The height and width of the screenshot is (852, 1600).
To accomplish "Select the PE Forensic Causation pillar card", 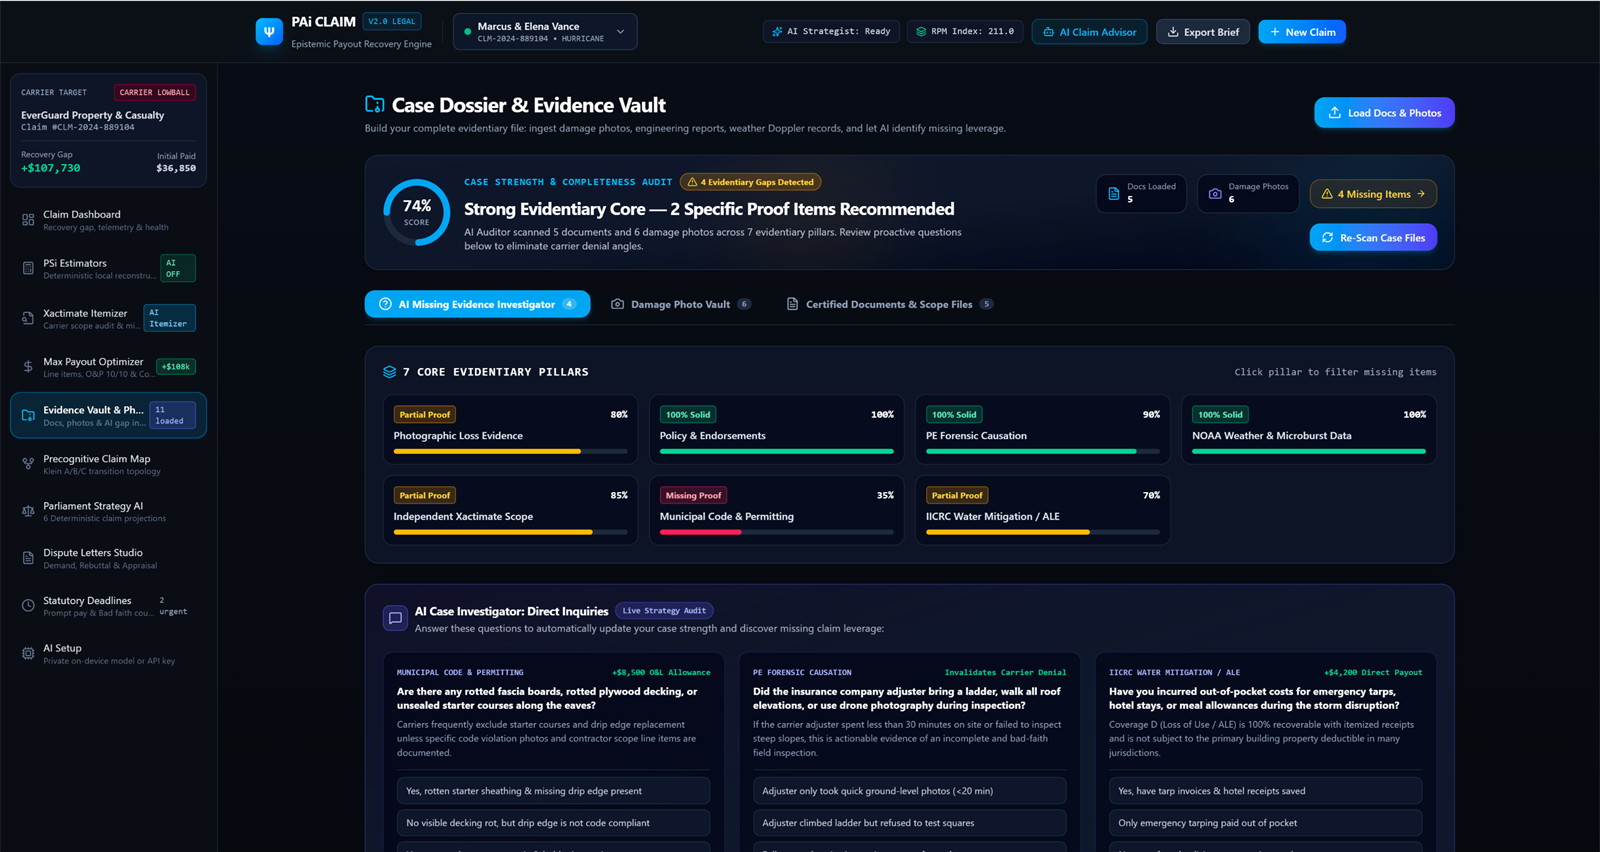I will click(1042, 429).
